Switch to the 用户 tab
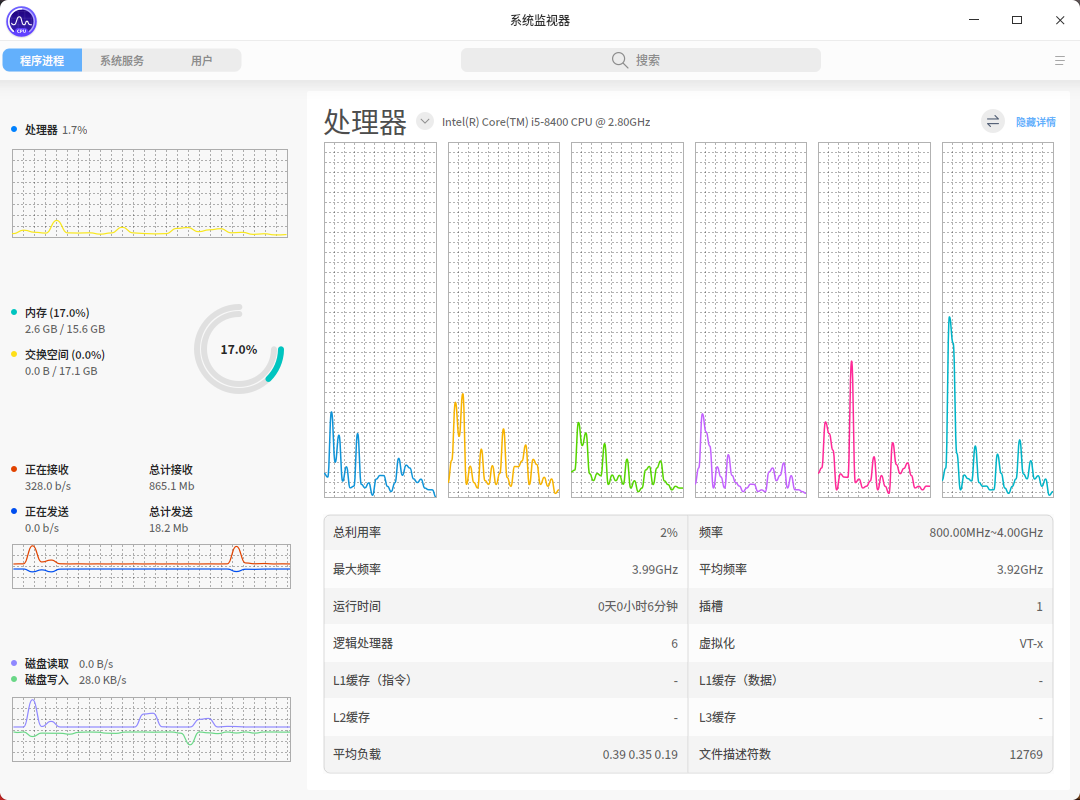Image resolution: width=1080 pixels, height=800 pixels. (201, 60)
